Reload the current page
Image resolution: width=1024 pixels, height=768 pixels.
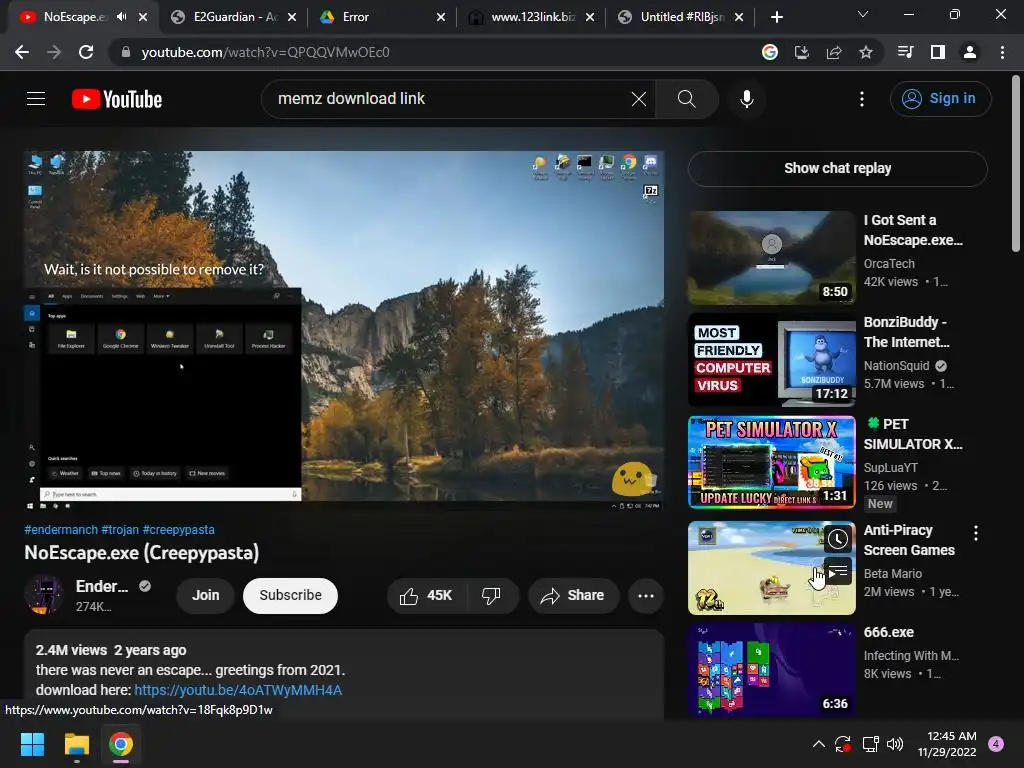[86, 52]
